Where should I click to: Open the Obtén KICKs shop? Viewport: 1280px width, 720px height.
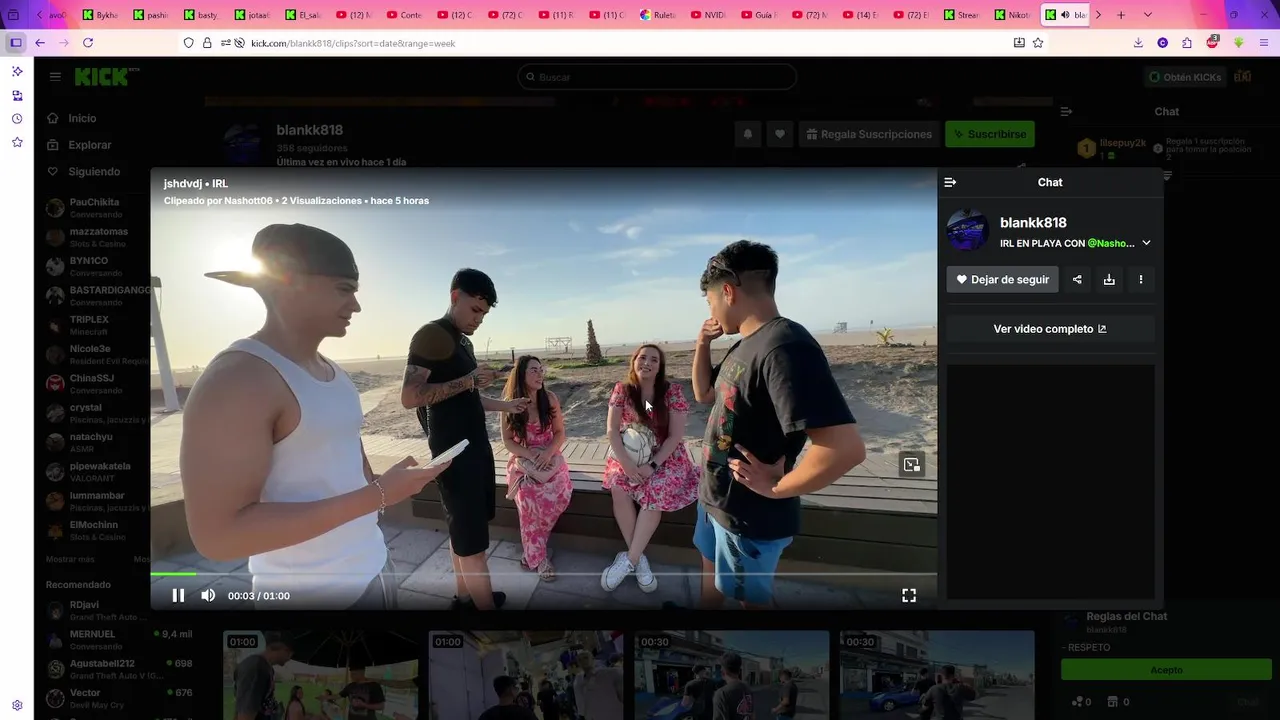coord(1185,77)
